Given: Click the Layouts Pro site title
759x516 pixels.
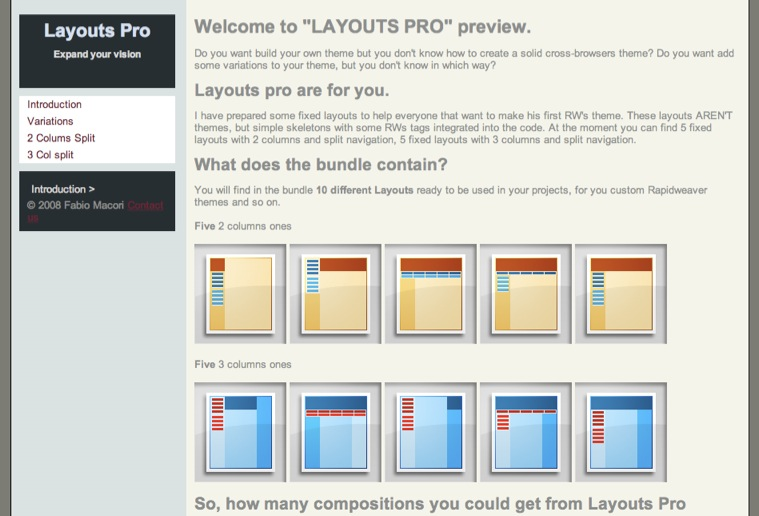Looking at the screenshot, I should pyautogui.click(x=97, y=31).
